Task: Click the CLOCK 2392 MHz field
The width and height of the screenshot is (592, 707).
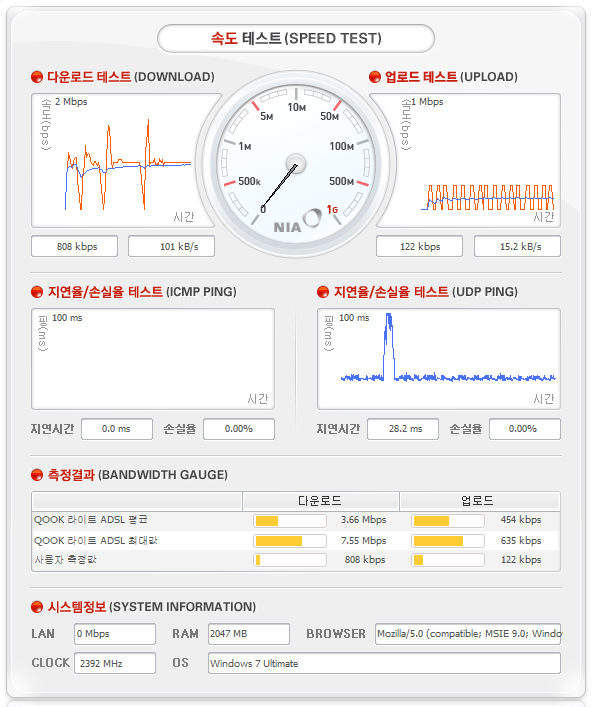Action: 115,663
